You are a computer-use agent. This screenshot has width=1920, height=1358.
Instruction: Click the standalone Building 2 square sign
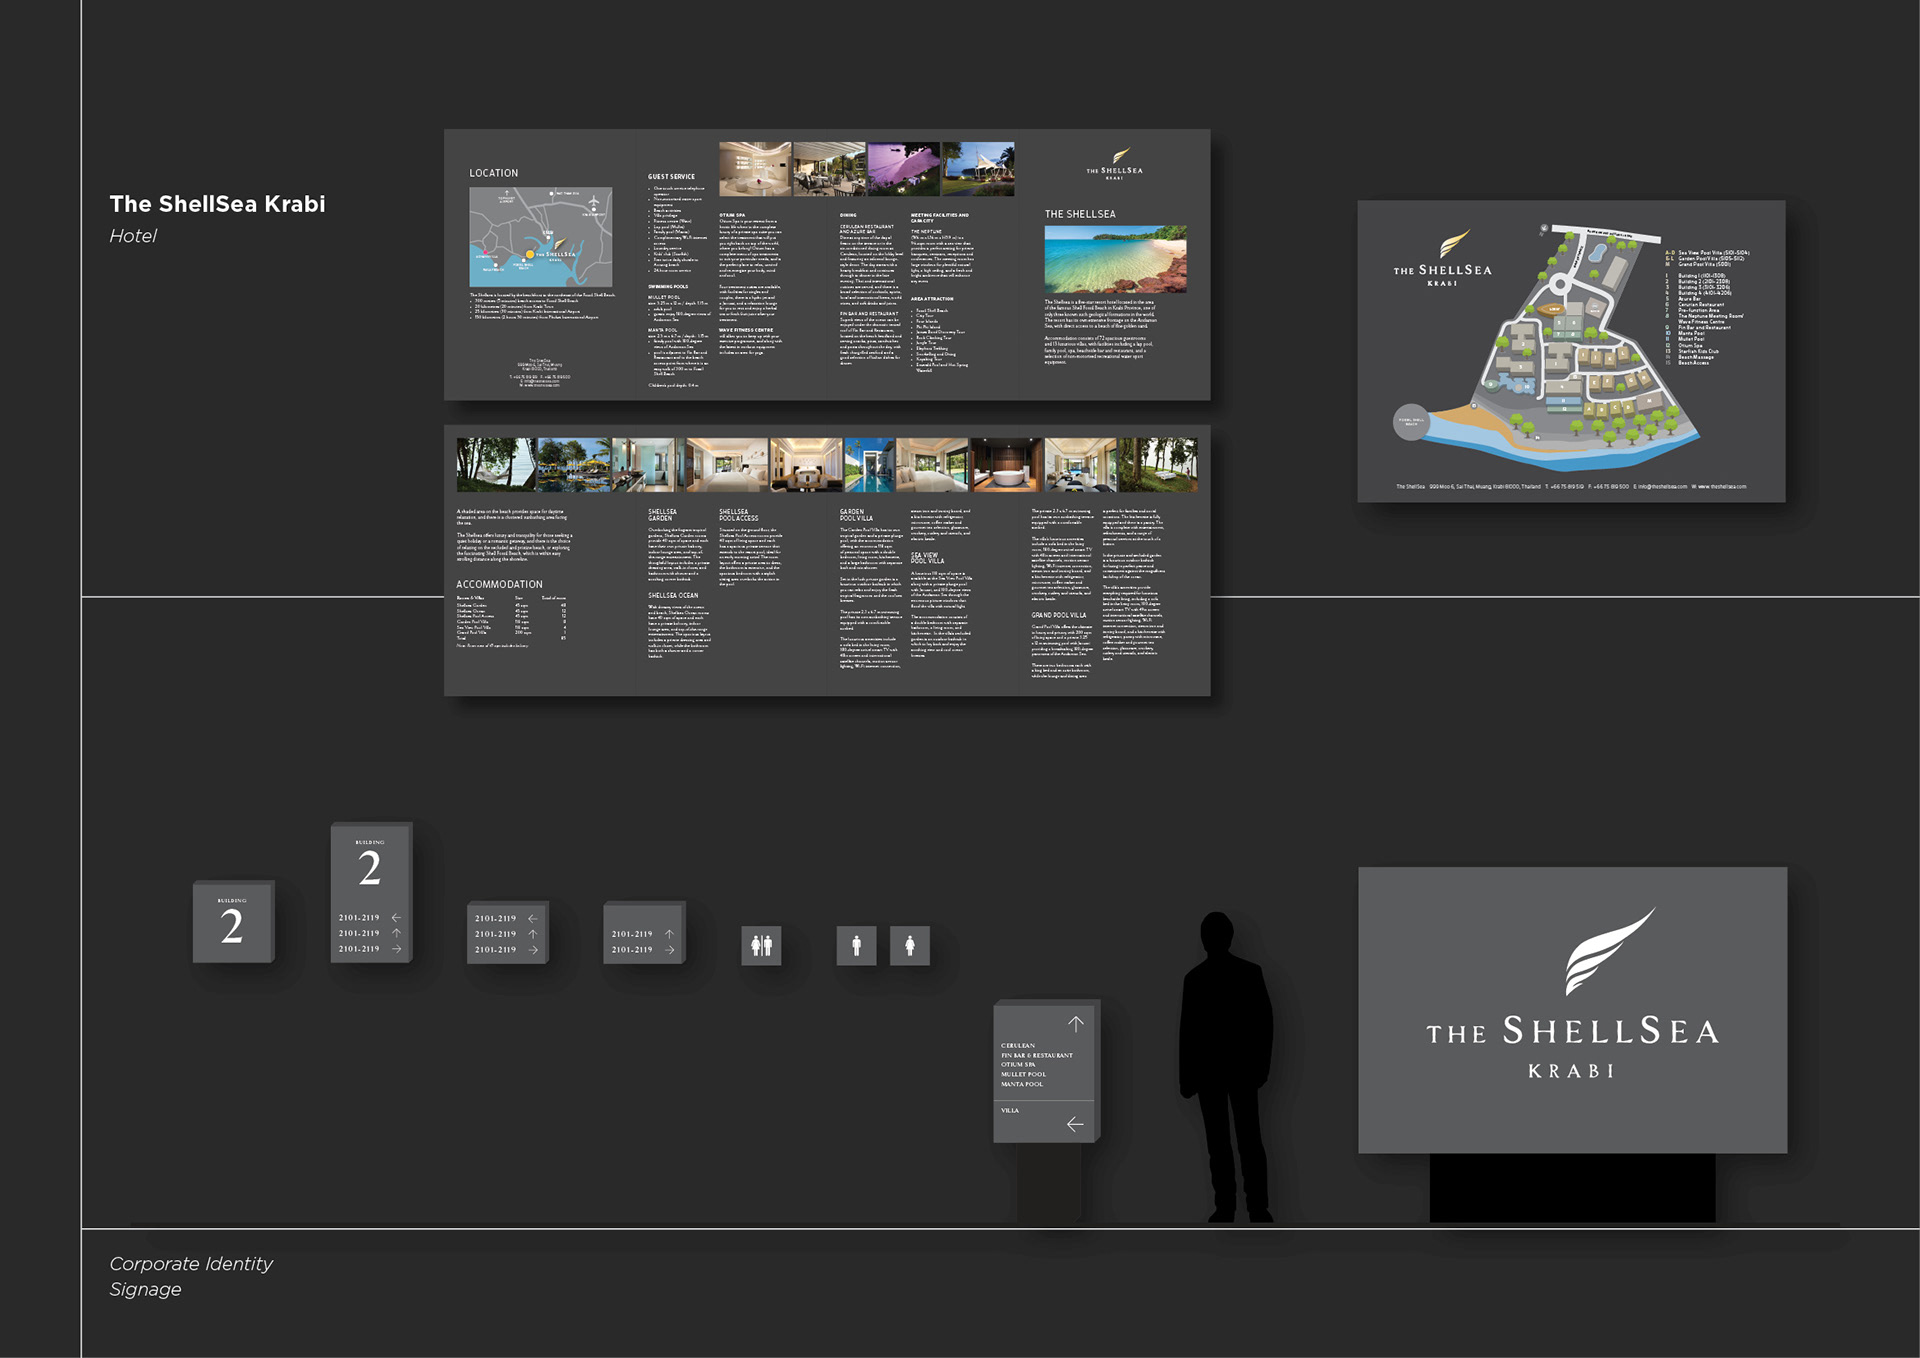(232, 922)
